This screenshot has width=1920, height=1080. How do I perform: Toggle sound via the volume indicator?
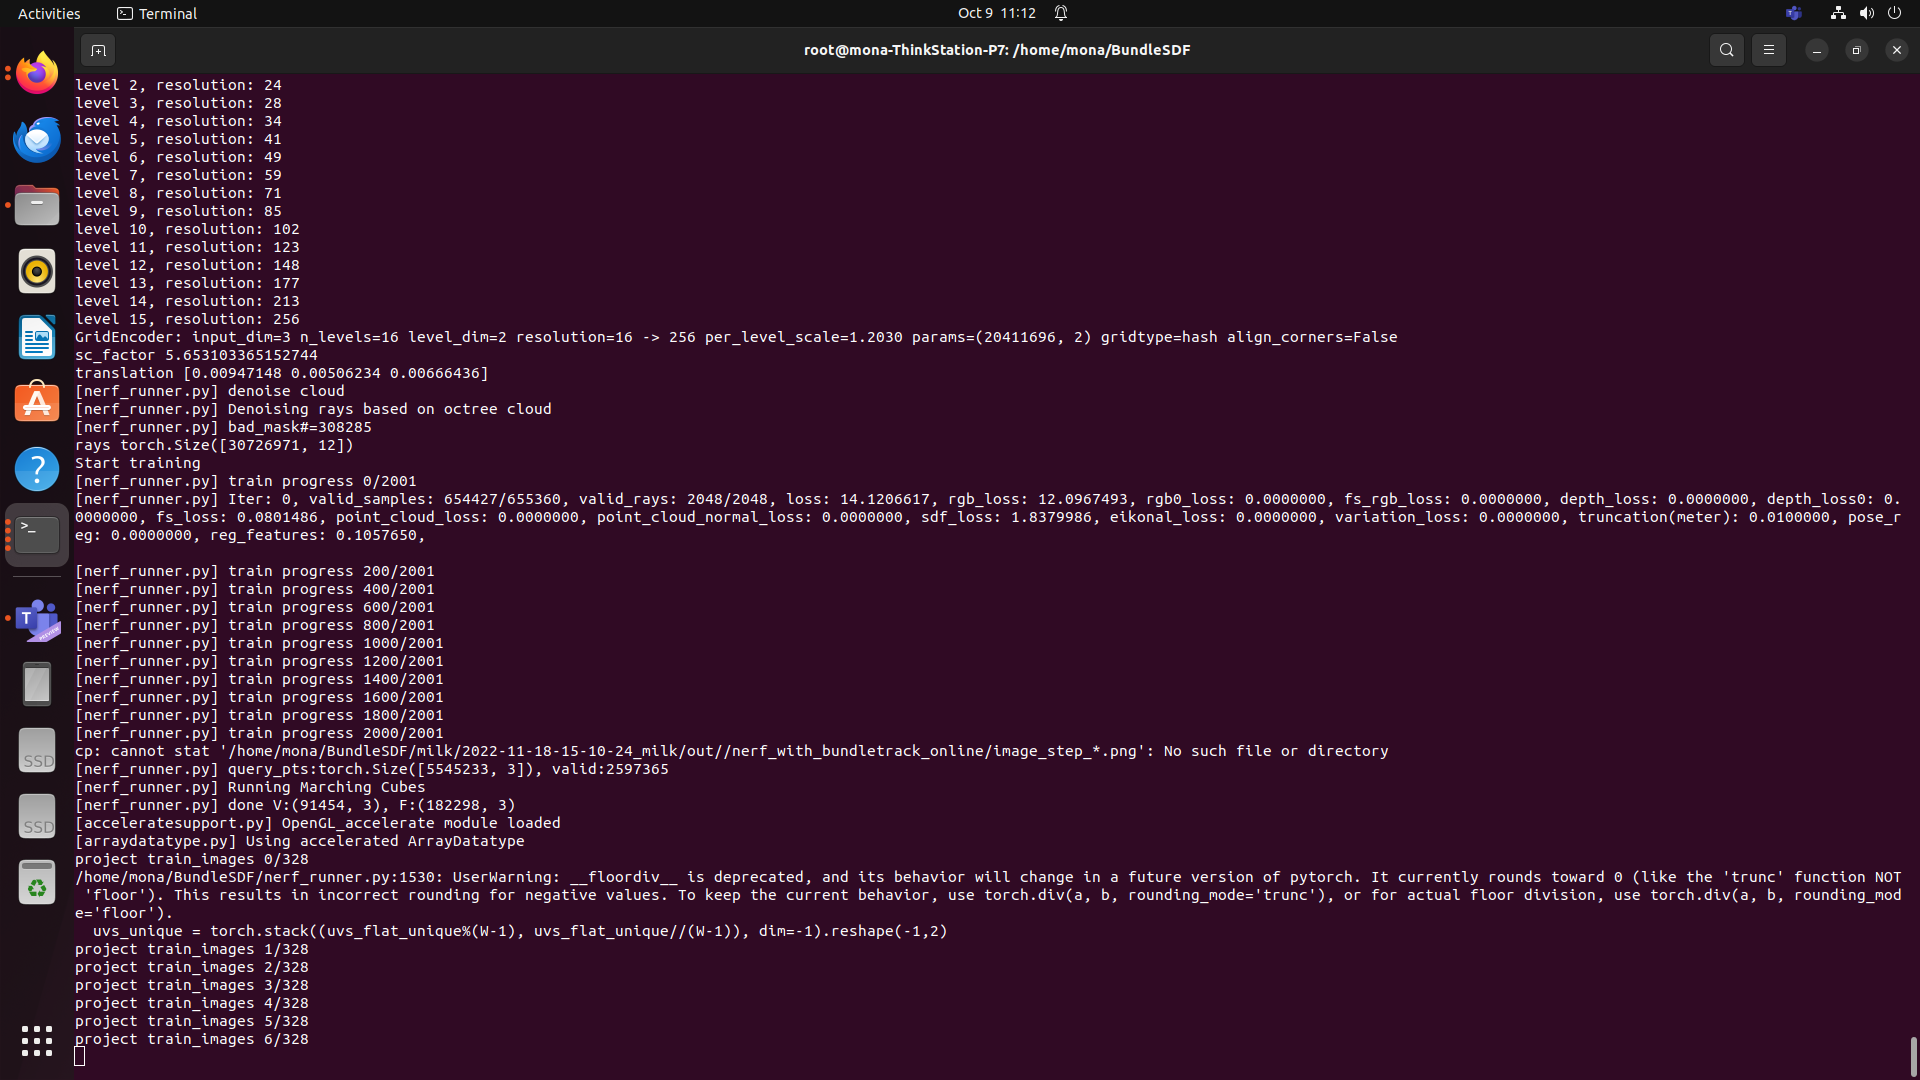point(1866,13)
